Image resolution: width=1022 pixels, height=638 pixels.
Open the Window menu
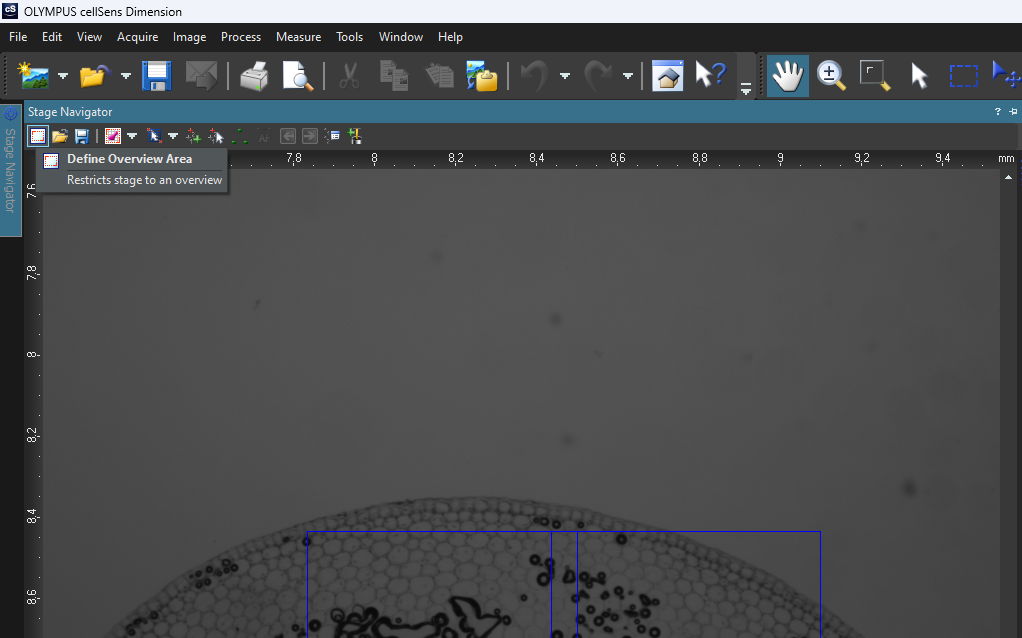coord(401,37)
